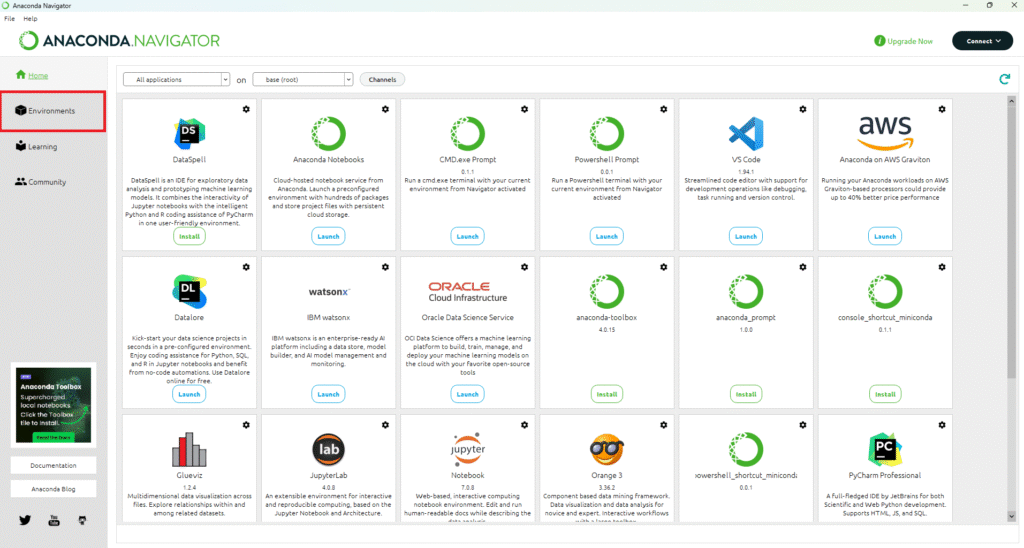Viewport: 1024px width, 548px height.
Task: Launch Datalore
Action: pos(189,395)
